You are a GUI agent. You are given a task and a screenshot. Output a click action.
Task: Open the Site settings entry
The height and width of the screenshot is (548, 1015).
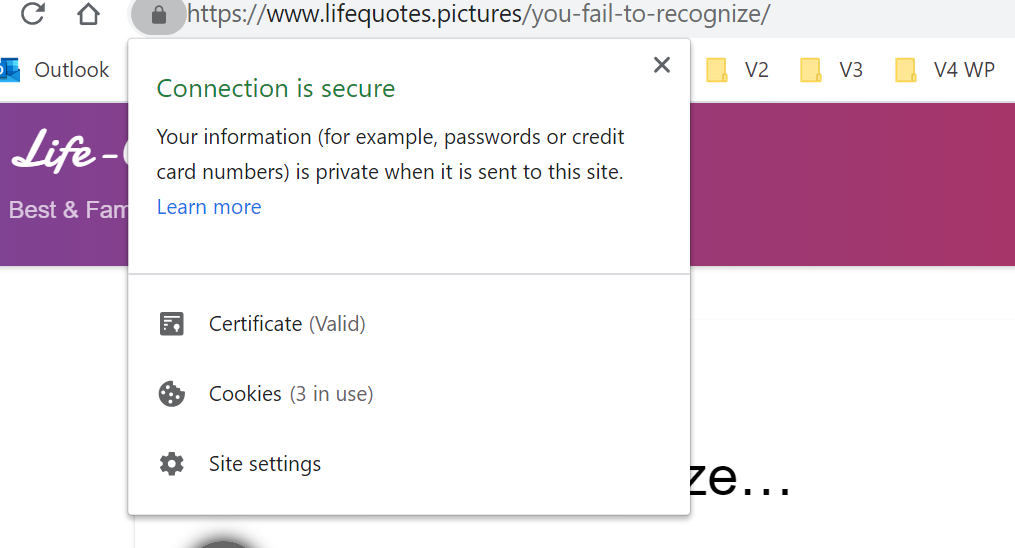click(x=265, y=464)
